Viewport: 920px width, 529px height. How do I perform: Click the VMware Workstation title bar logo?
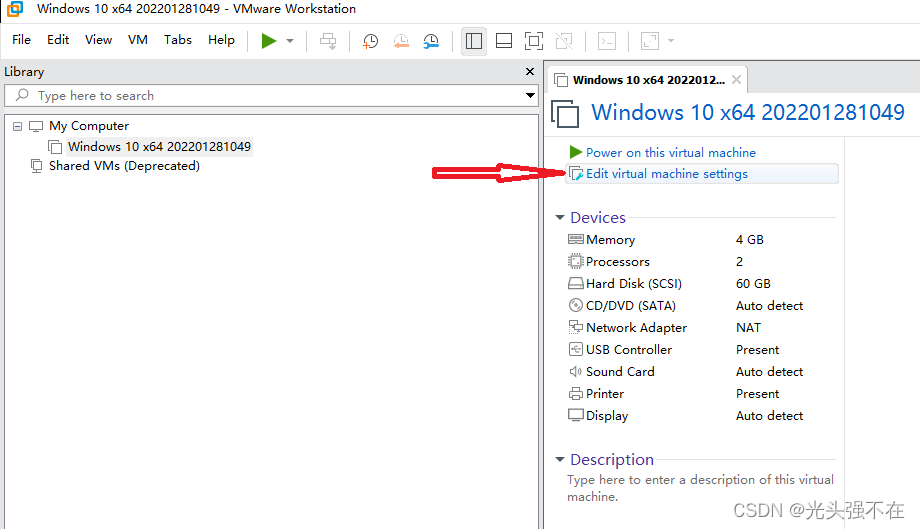[x=15, y=9]
